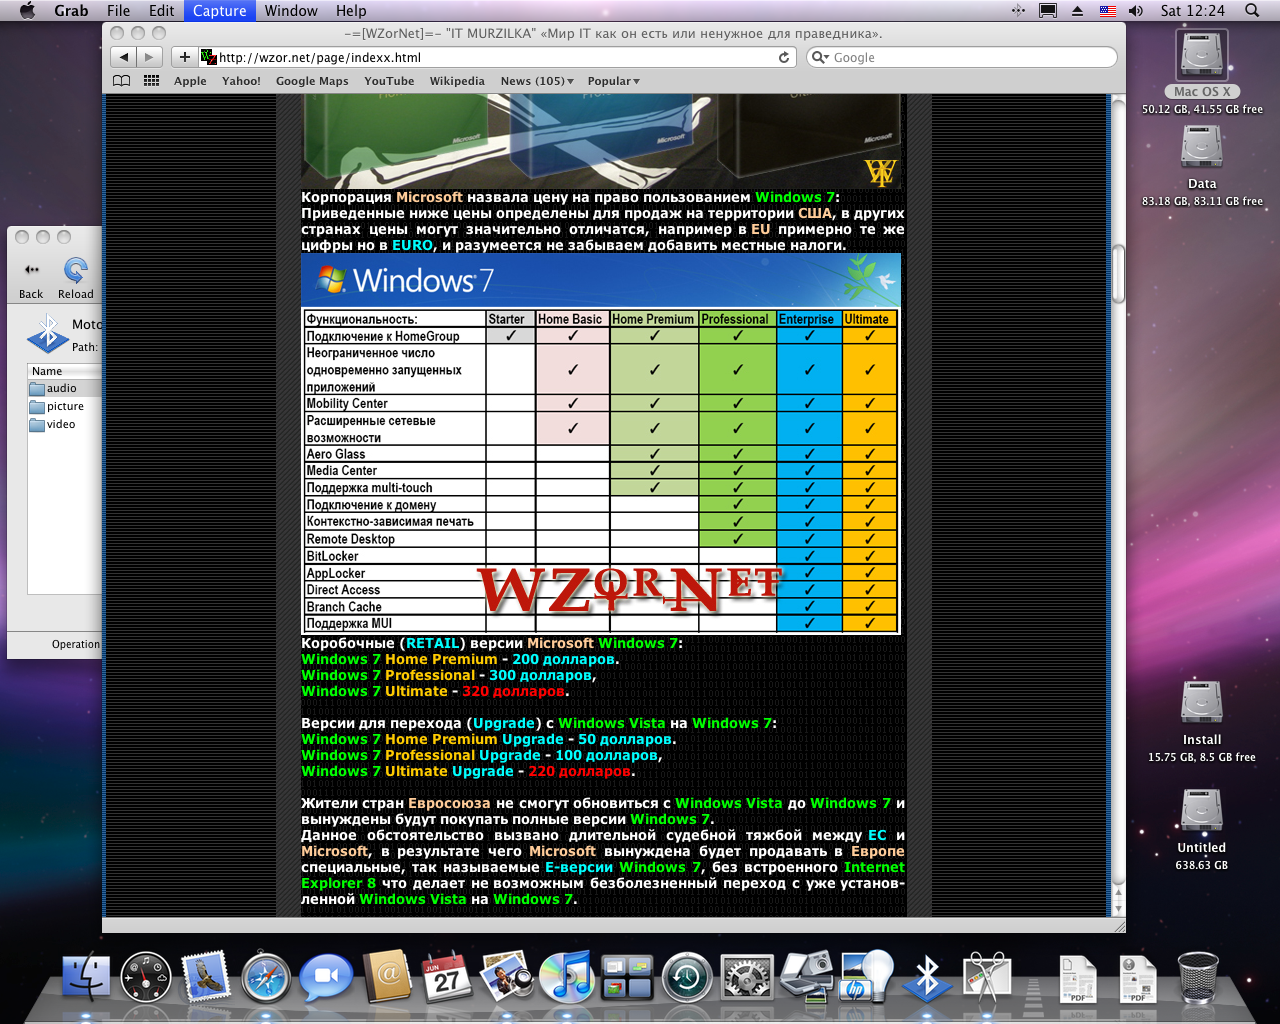Select the audio folder in file list

click(61, 388)
